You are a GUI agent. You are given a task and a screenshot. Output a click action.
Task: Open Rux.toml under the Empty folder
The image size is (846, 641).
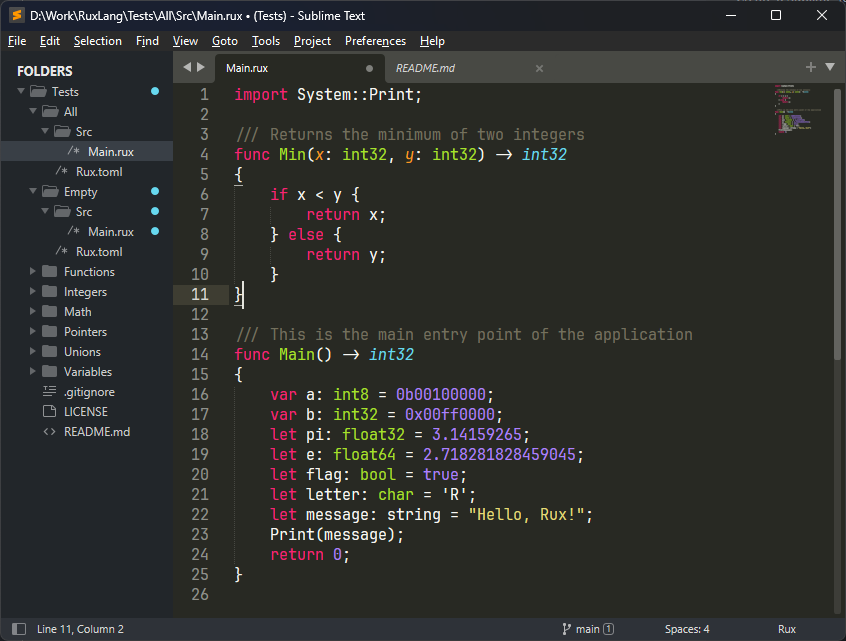[99, 251]
